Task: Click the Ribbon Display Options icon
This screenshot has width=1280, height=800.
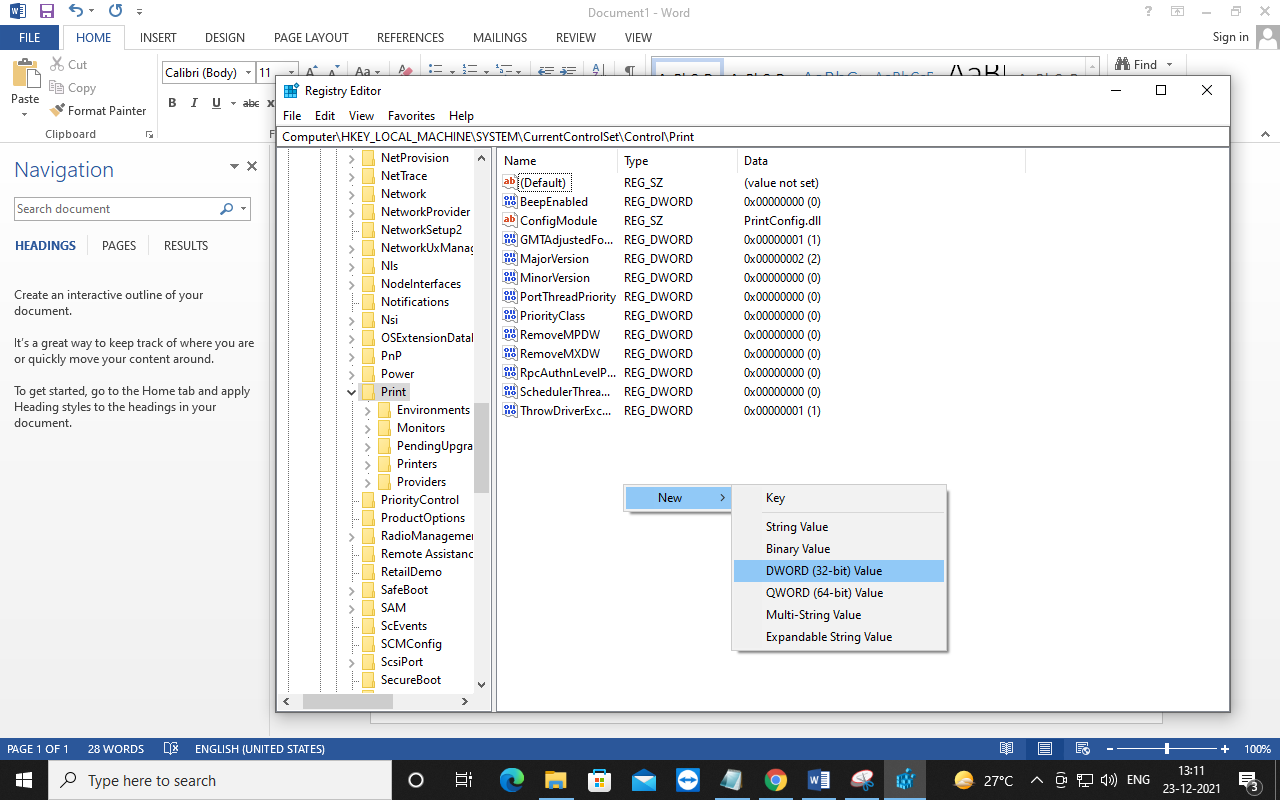Action: 1177,12
